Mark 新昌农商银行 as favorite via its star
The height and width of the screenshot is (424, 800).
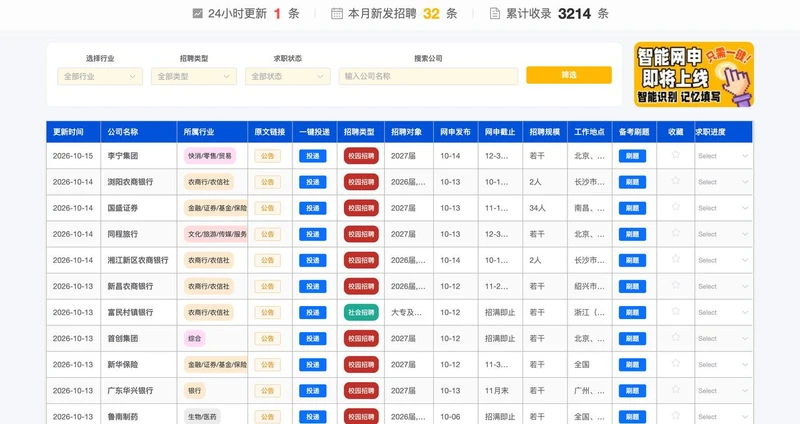pos(676,285)
